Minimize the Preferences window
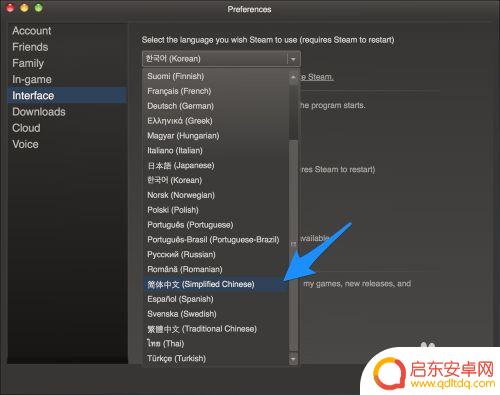 [24, 7]
